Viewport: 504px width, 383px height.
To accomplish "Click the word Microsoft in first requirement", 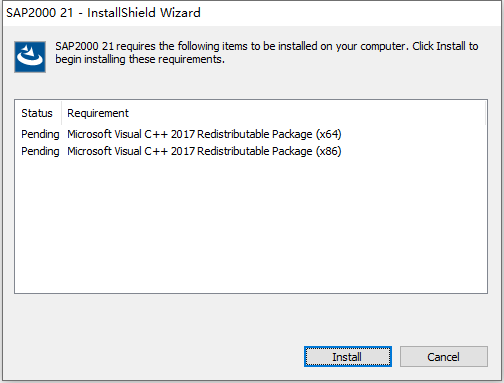I will (x=89, y=134).
